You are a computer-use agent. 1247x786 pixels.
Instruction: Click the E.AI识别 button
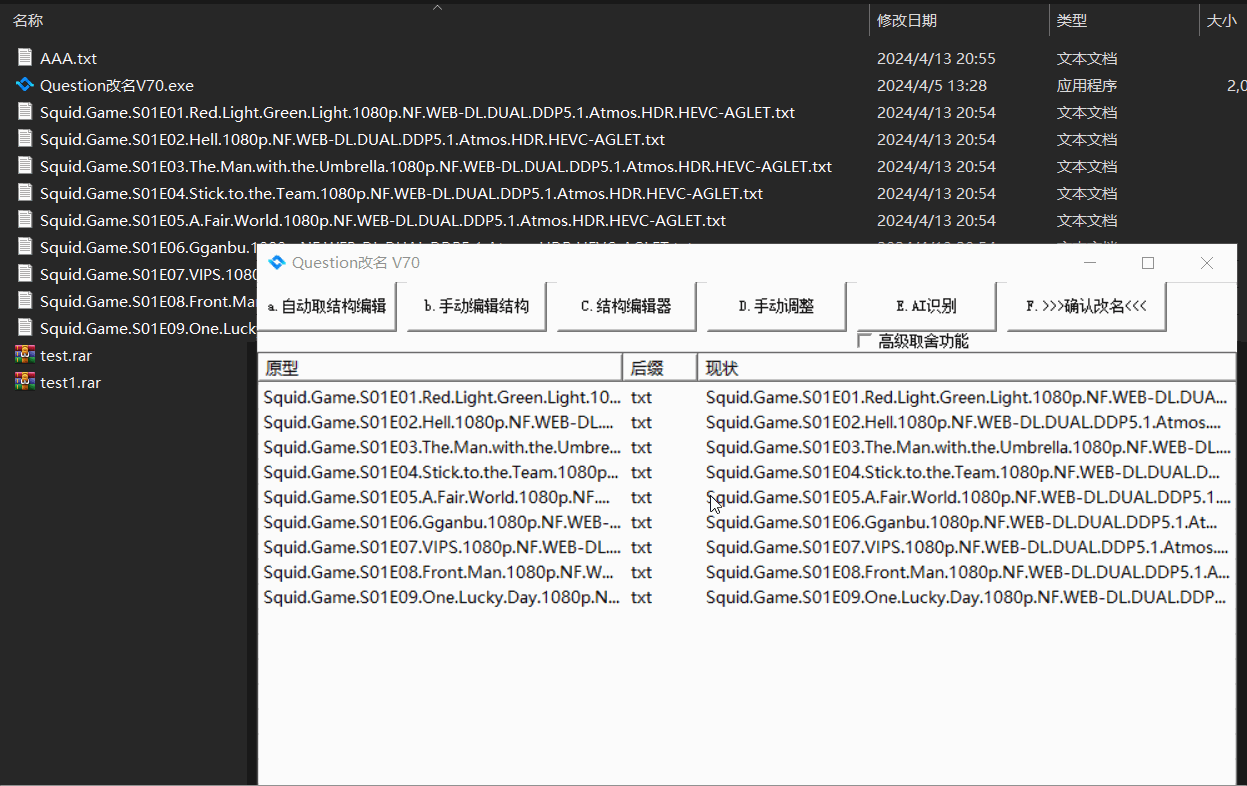(926, 306)
